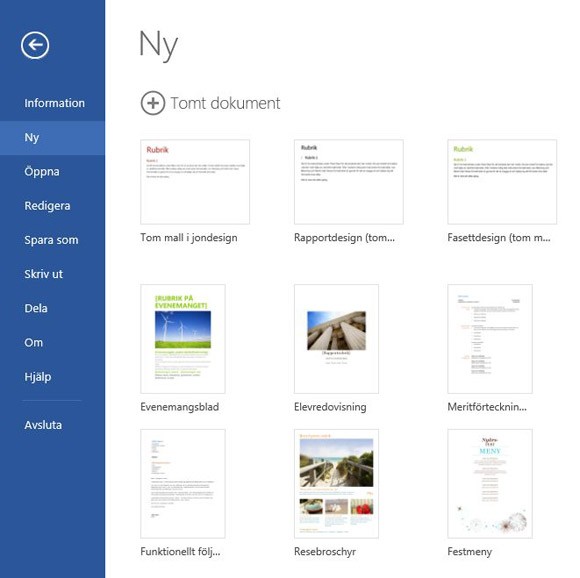580x578 pixels.
Task: Click the back arrow circle icon
Action: pos(35,45)
